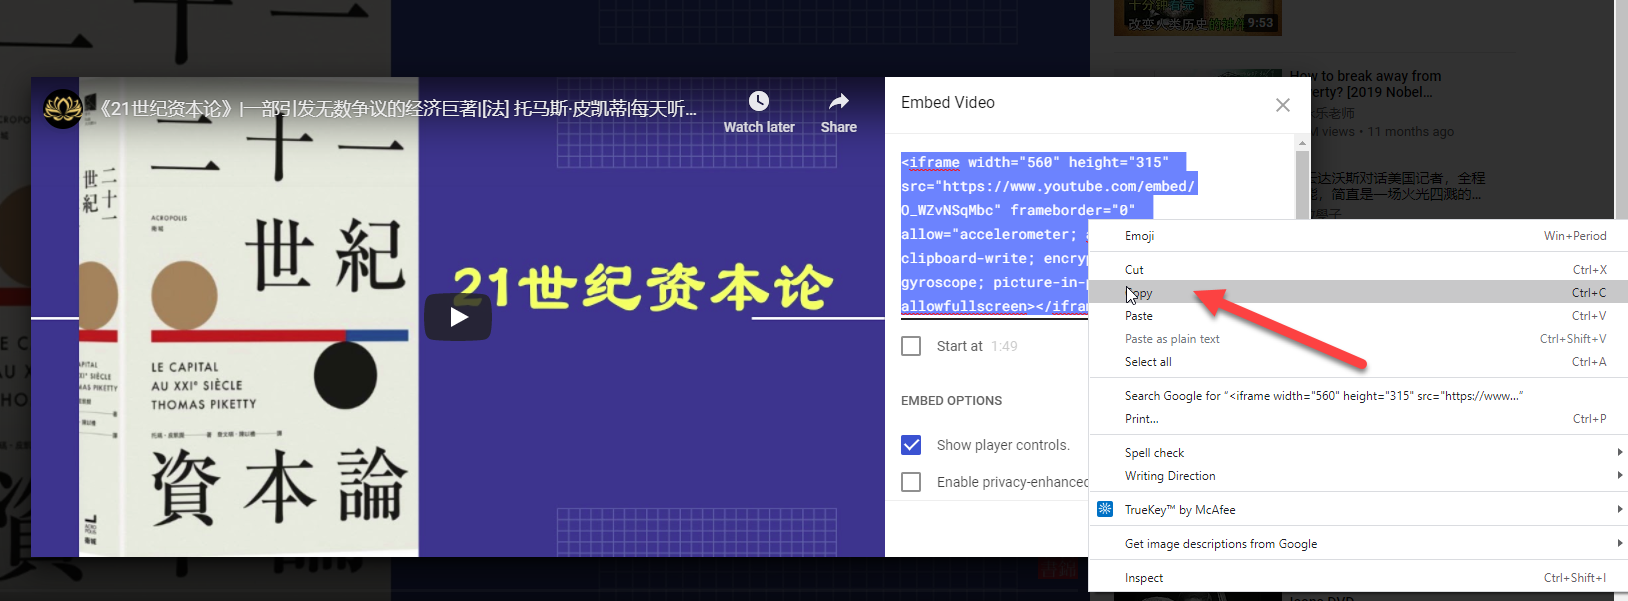Open the channel avatar lotus icon
This screenshot has width=1628, height=601.
[62, 108]
